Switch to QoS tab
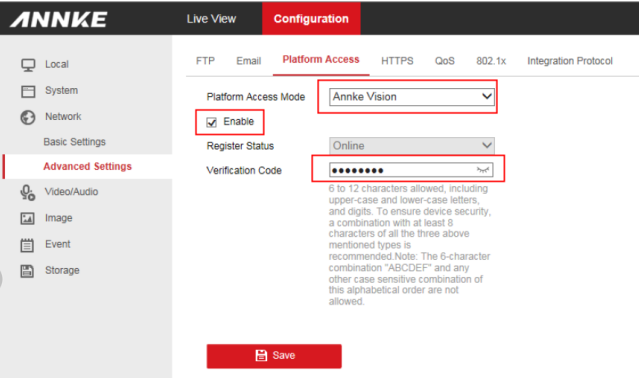639x378 pixels. 444,61
